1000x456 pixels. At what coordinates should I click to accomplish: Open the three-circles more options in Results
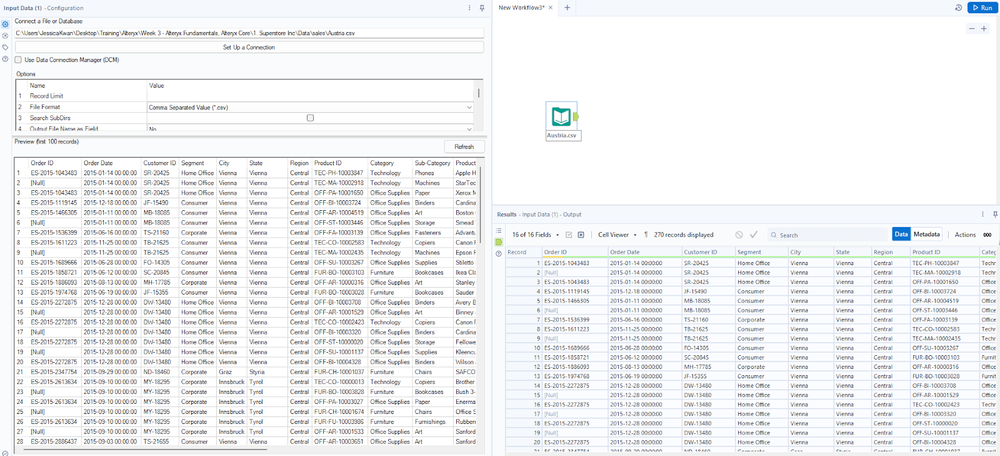(988, 235)
